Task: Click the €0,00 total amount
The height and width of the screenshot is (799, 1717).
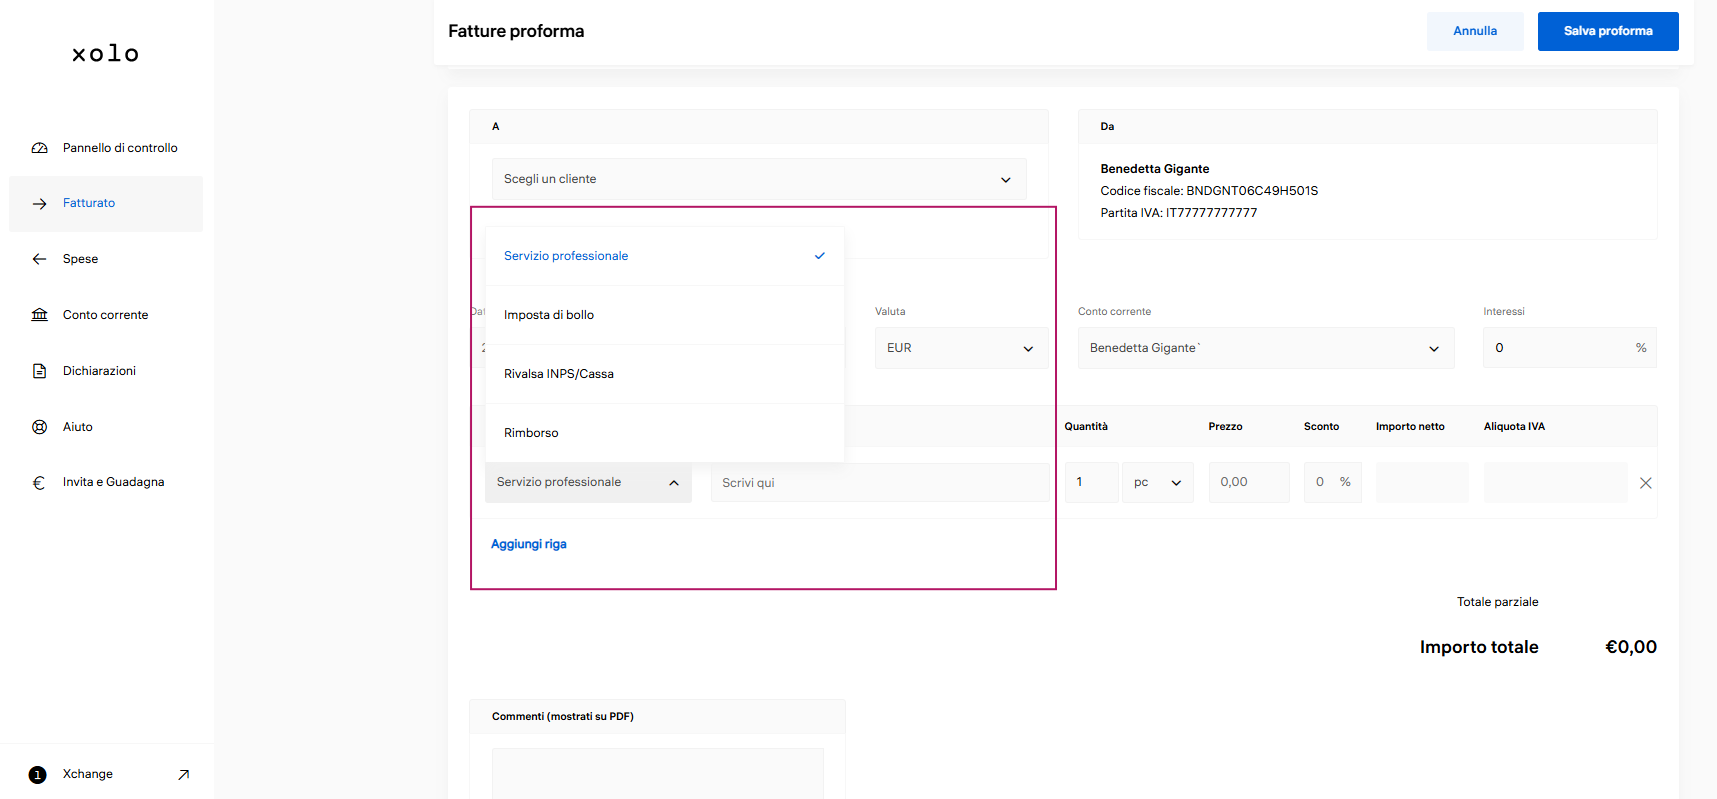Action: point(1631,647)
